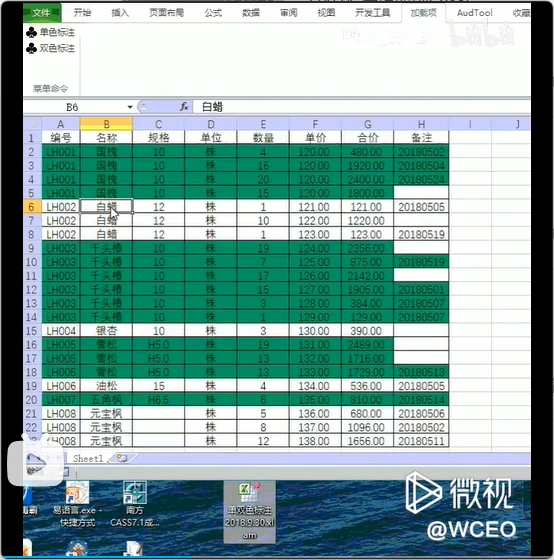This screenshot has height=560, width=554.
Task: Select row 15 header
Action: (32, 331)
